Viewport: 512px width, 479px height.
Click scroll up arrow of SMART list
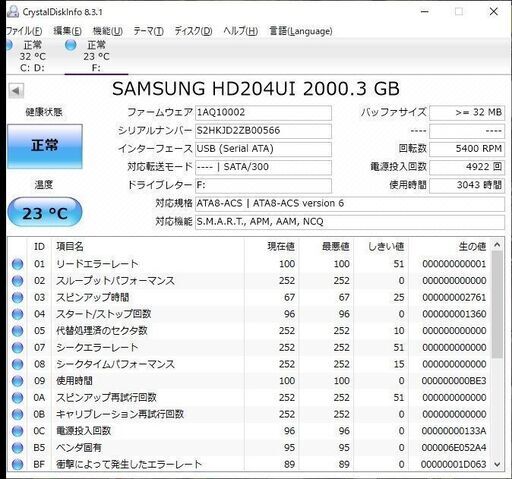(x=497, y=245)
